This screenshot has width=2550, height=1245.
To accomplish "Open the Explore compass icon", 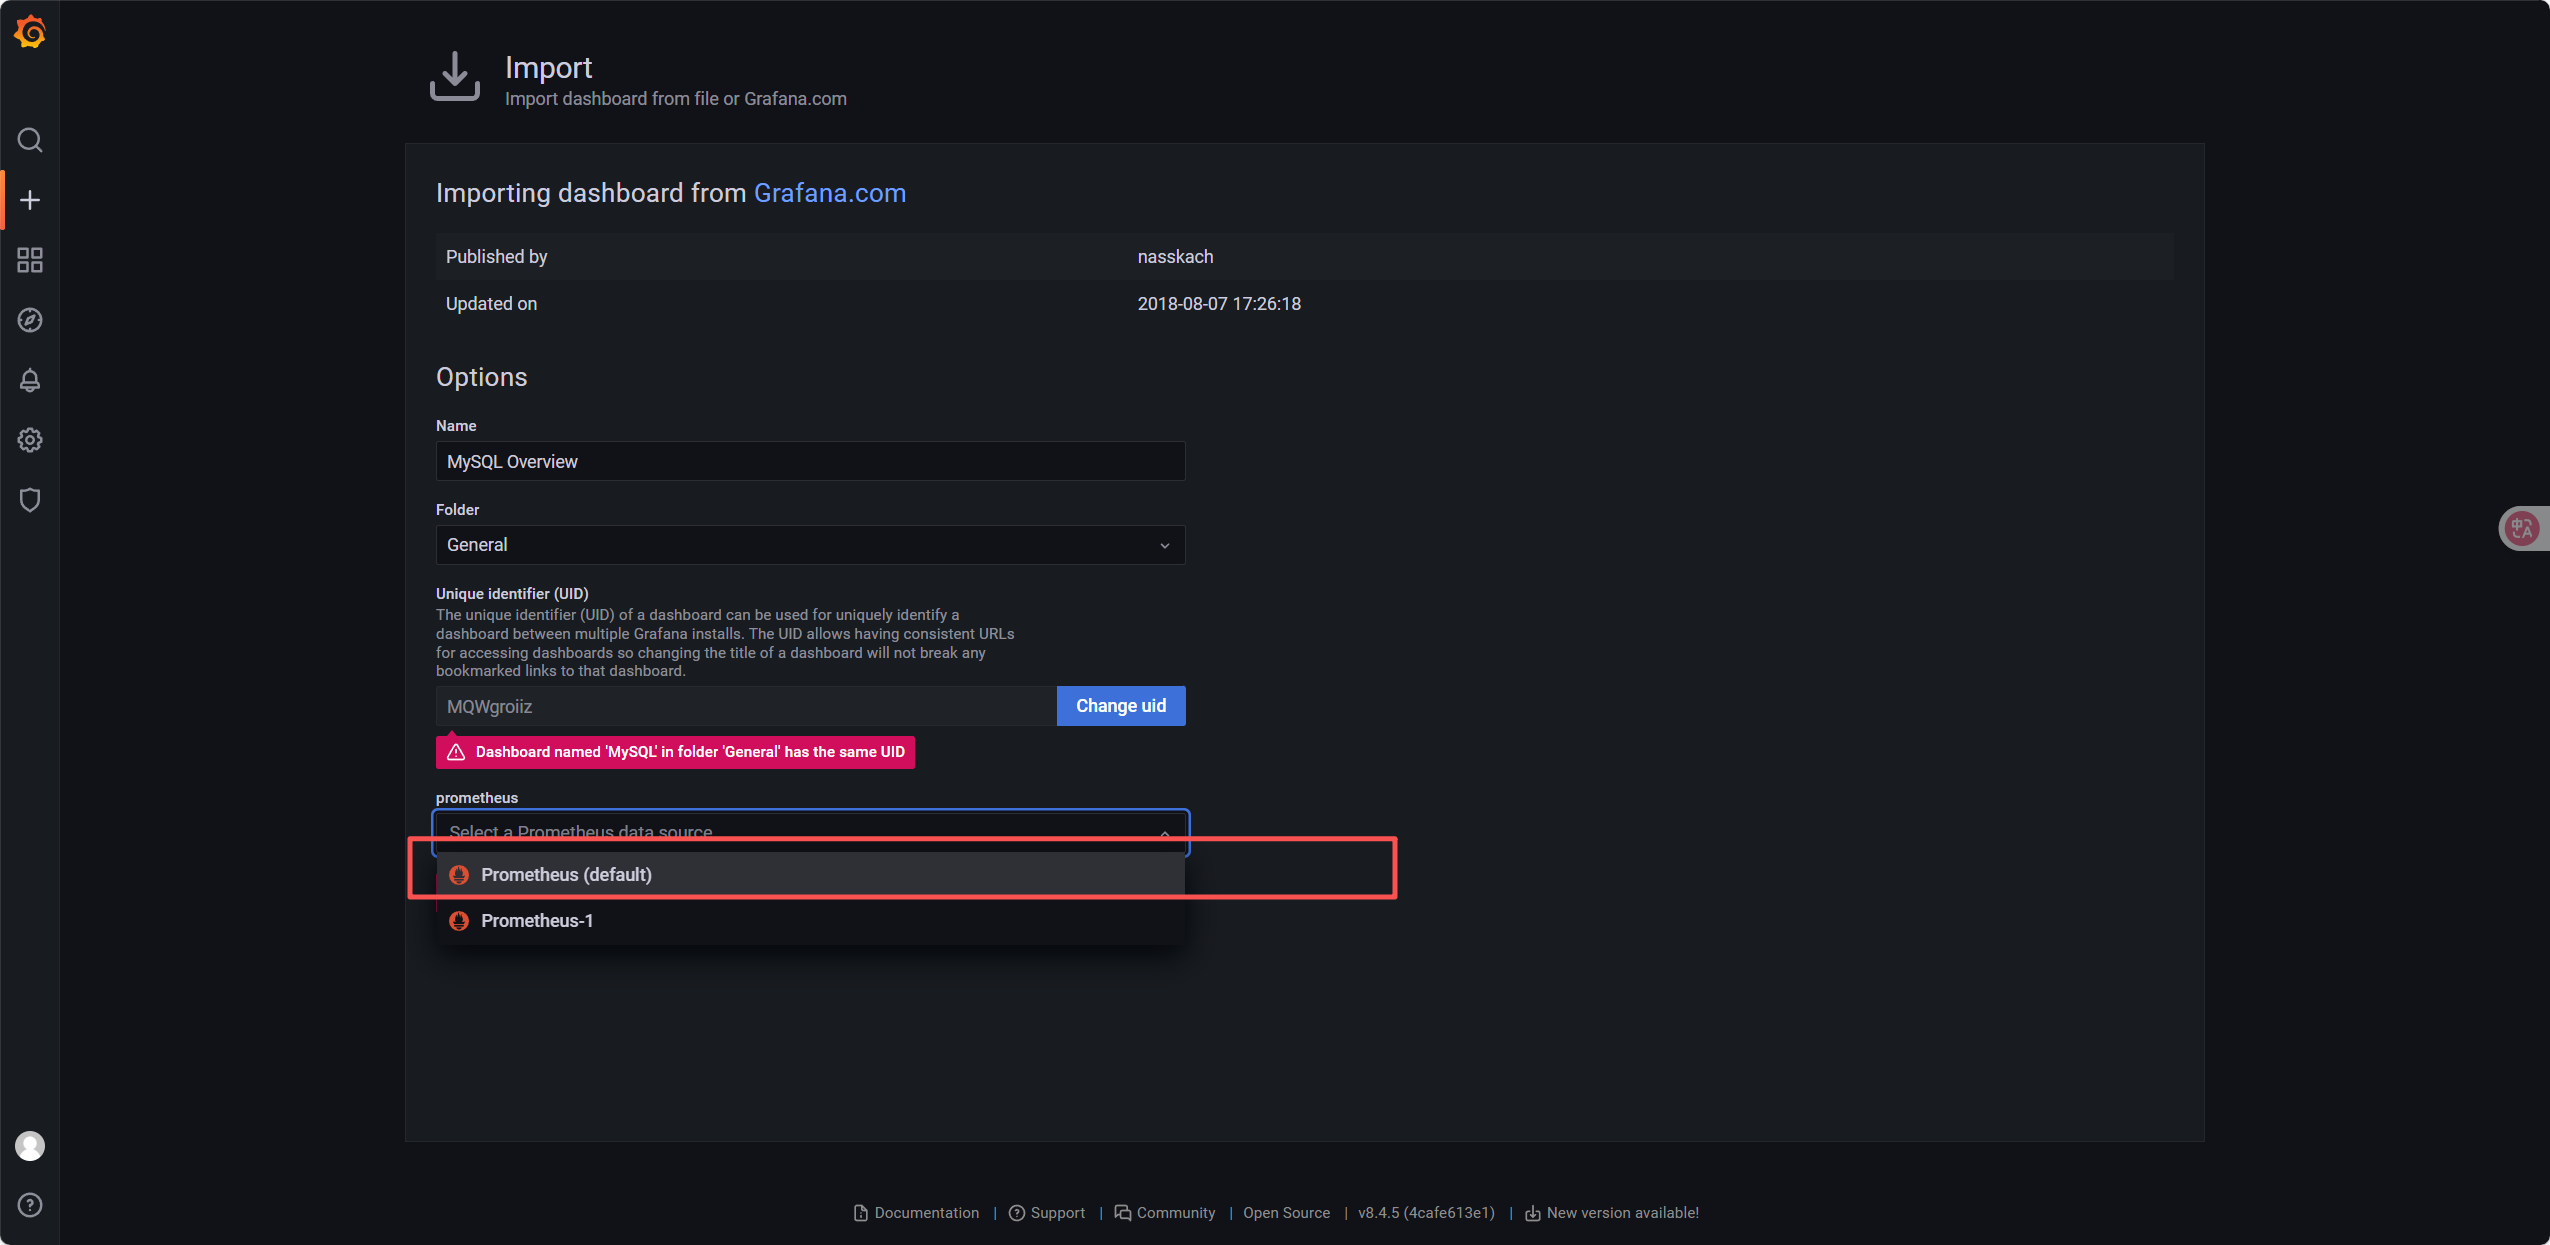I will tap(30, 320).
